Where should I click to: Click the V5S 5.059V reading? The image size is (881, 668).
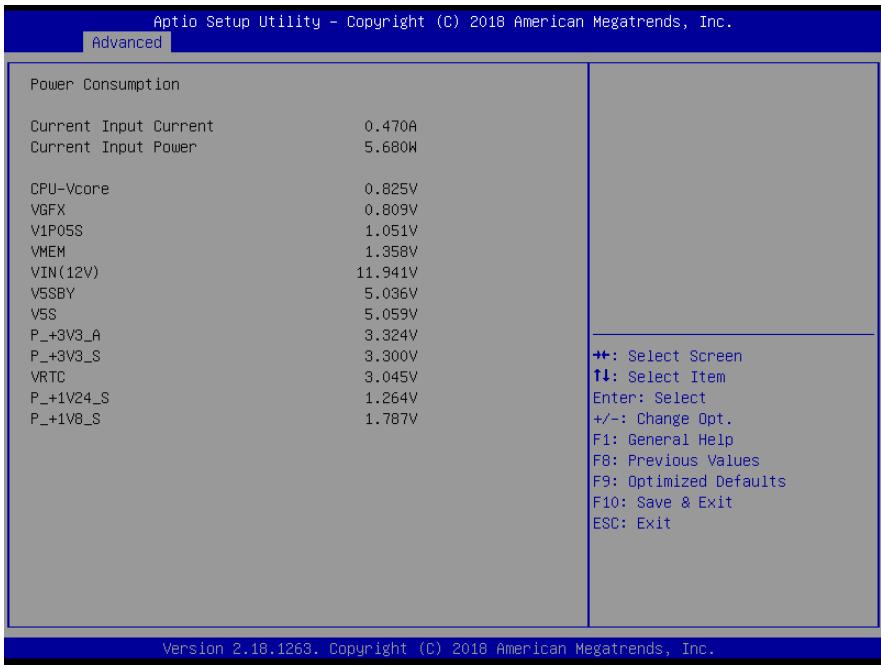390,314
